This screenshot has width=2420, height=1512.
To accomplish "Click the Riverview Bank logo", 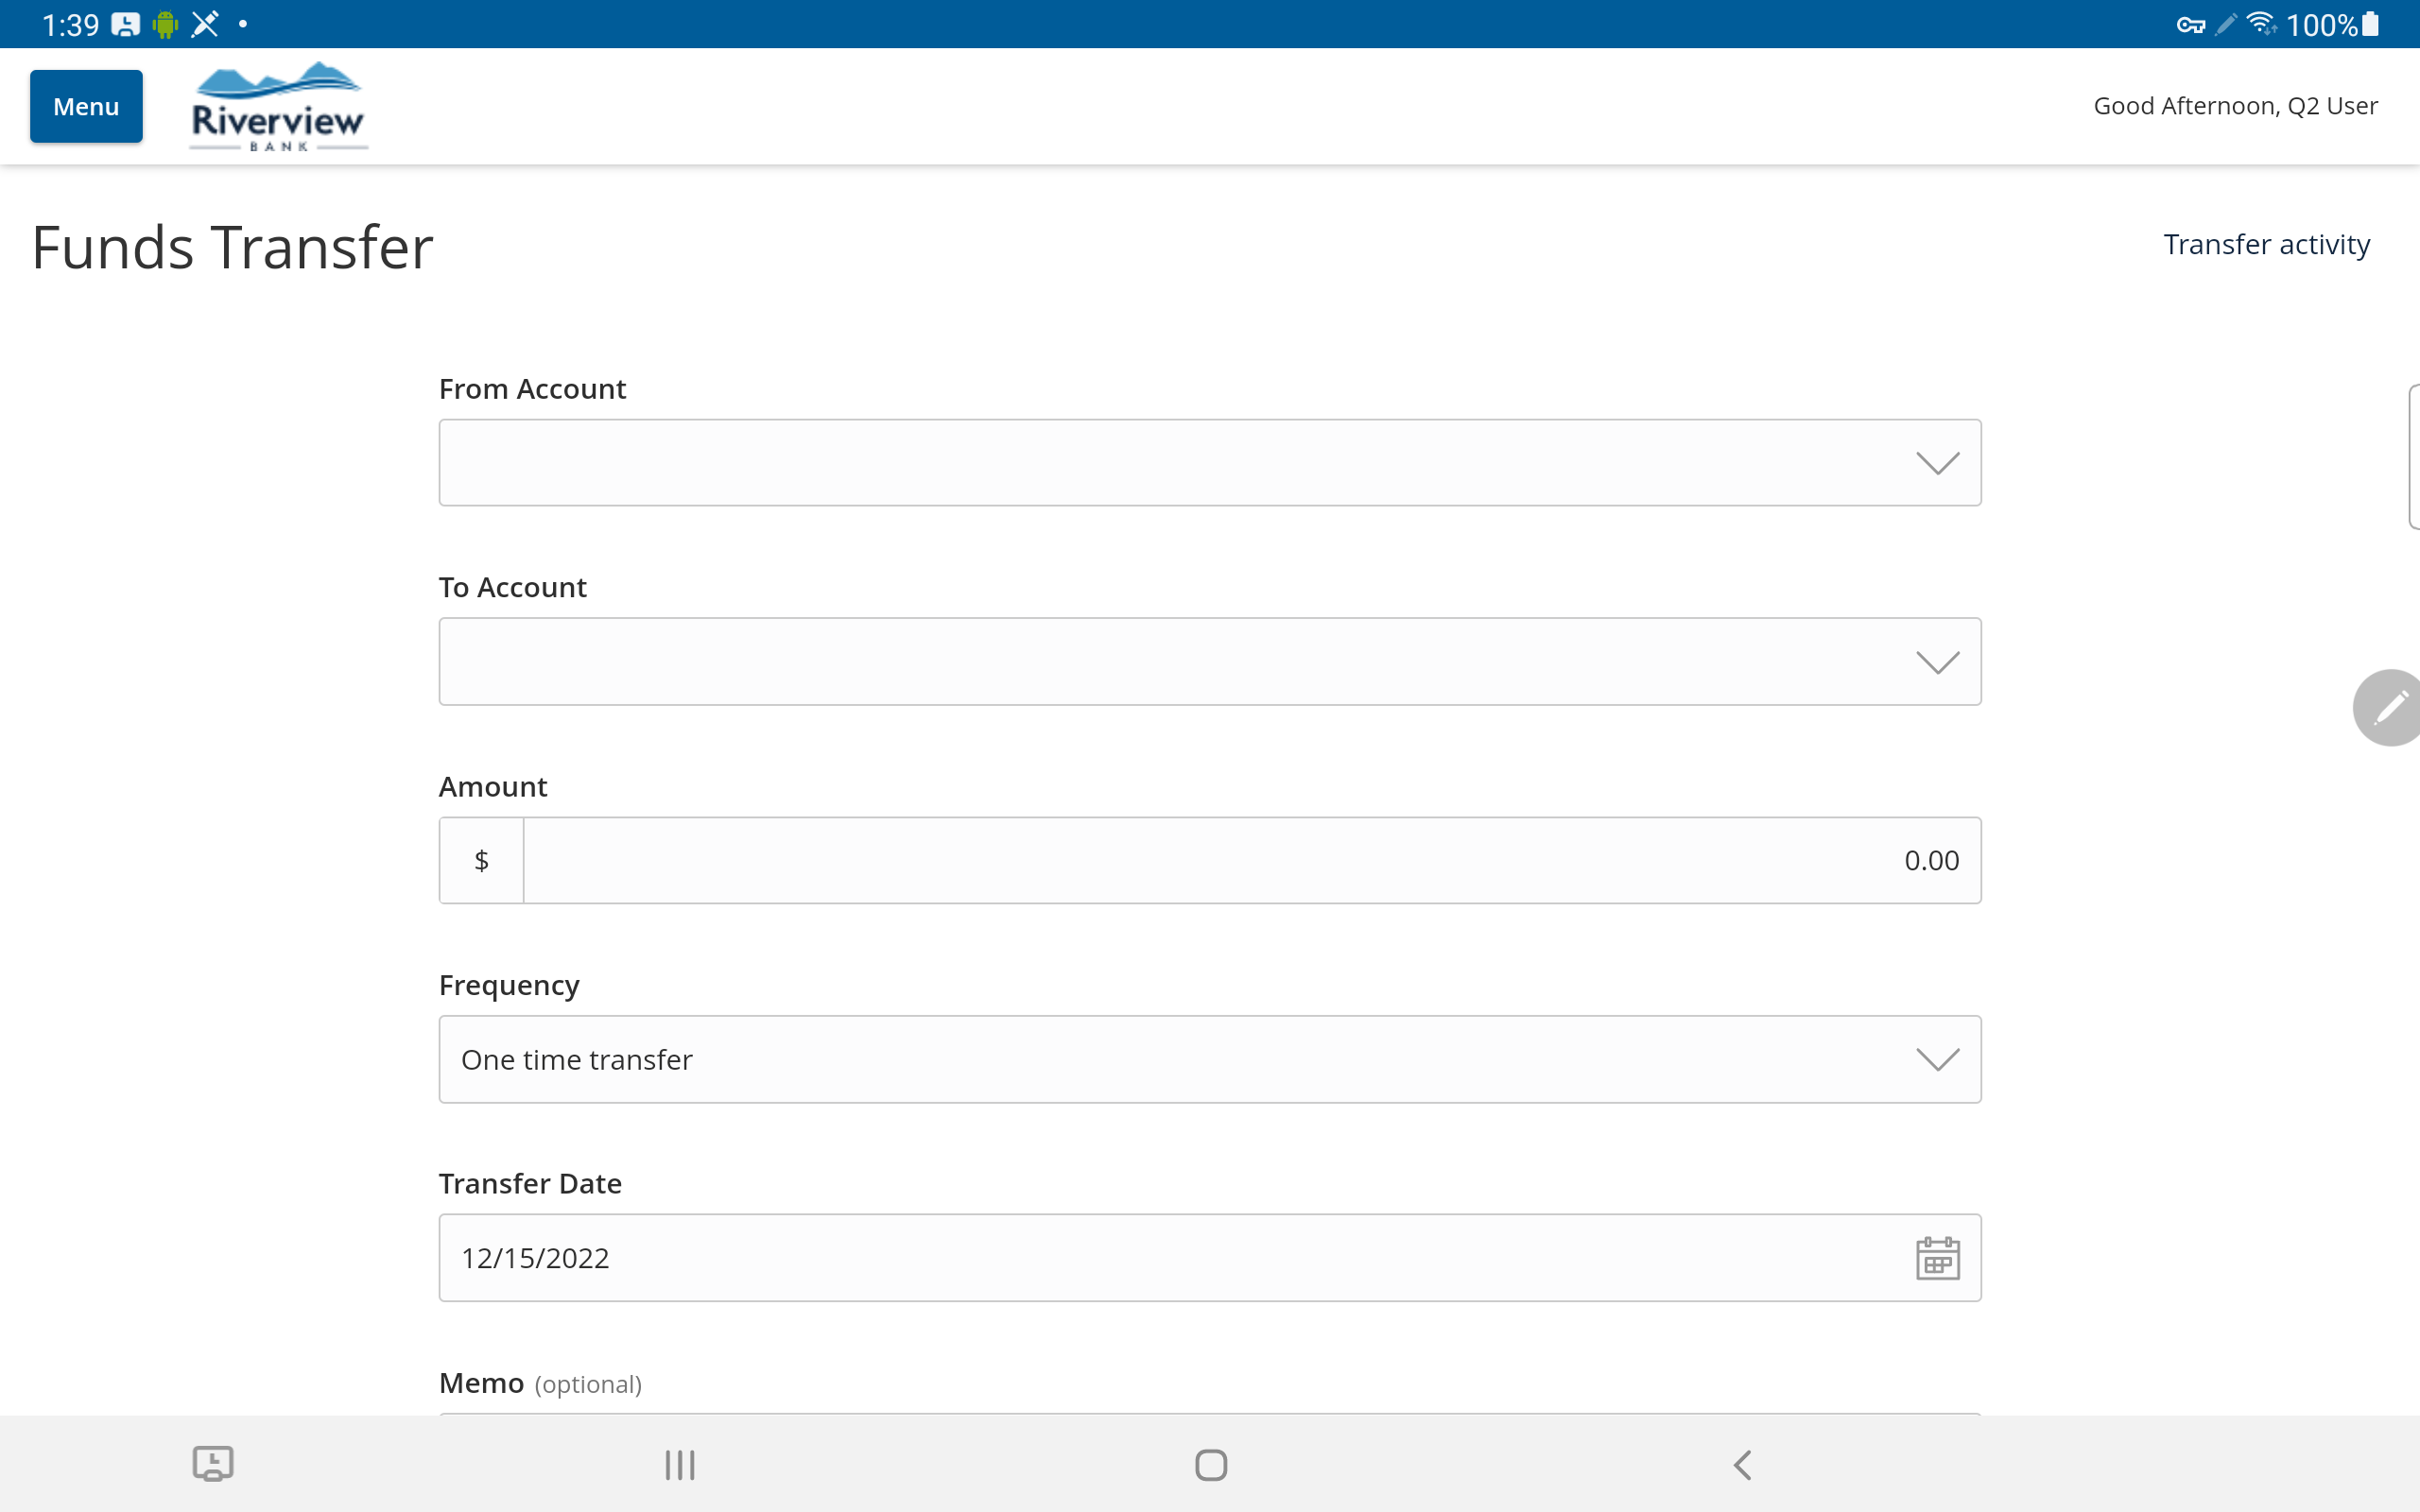I will pos(278,107).
